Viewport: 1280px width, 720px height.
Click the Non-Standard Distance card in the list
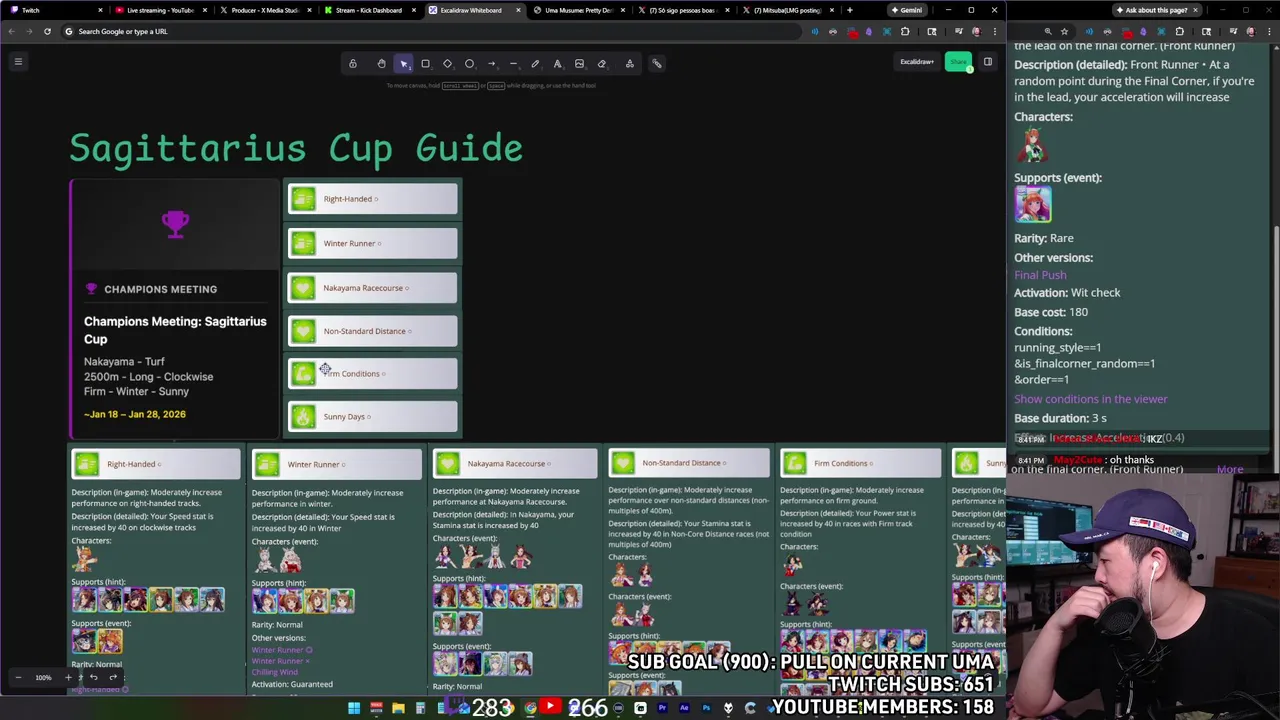[x=373, y=331]
